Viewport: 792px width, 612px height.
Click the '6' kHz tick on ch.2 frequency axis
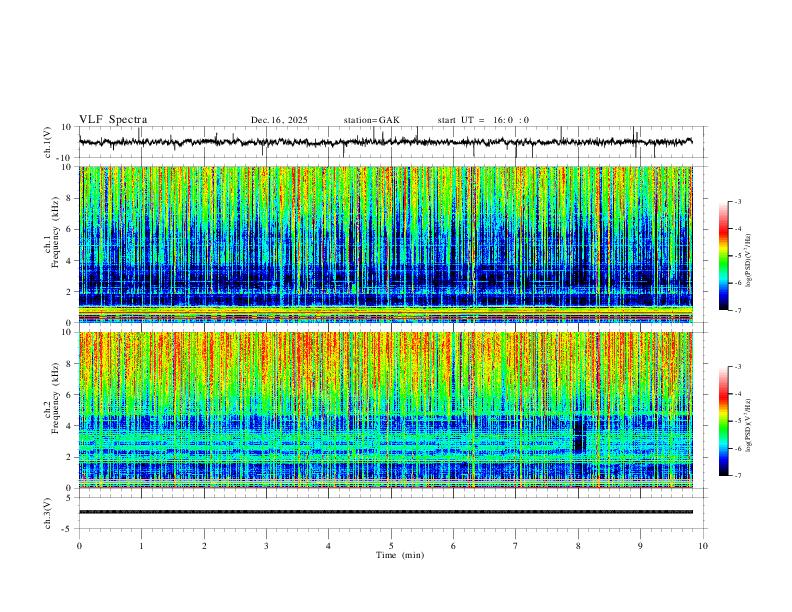[69, 394]
